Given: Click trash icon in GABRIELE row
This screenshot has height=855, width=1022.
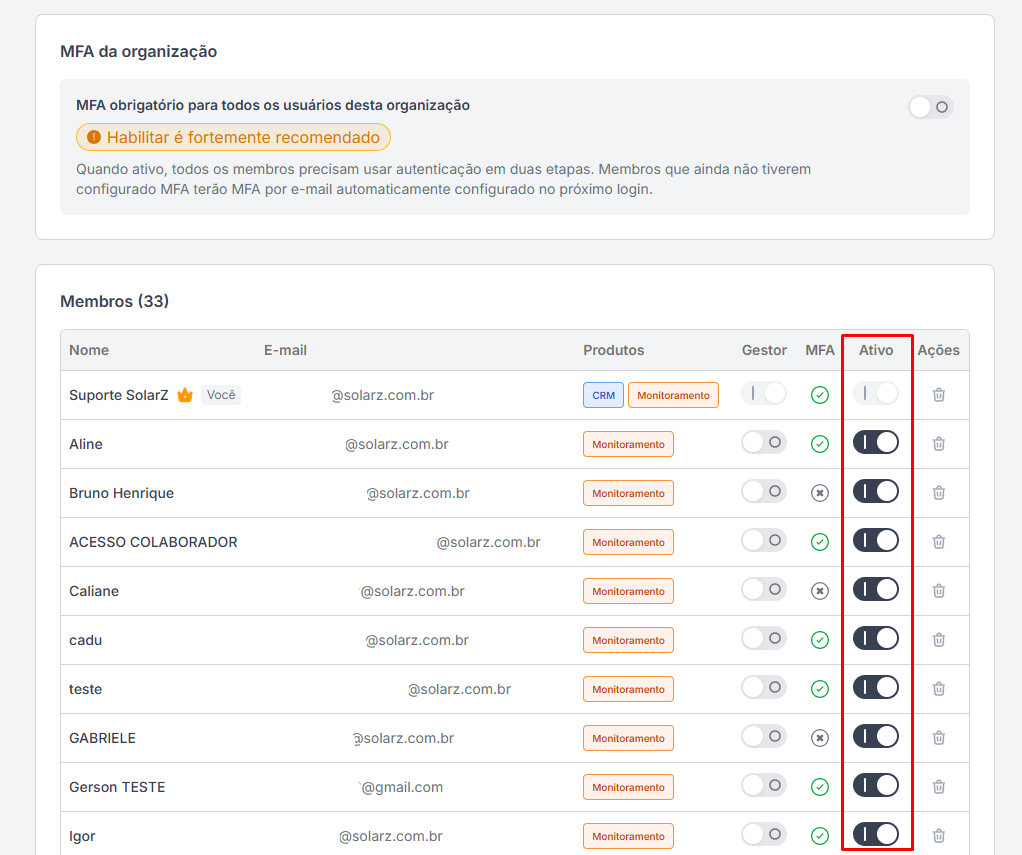Looking at the screenshot, I should pyautogui.click(x=939, y=738).
